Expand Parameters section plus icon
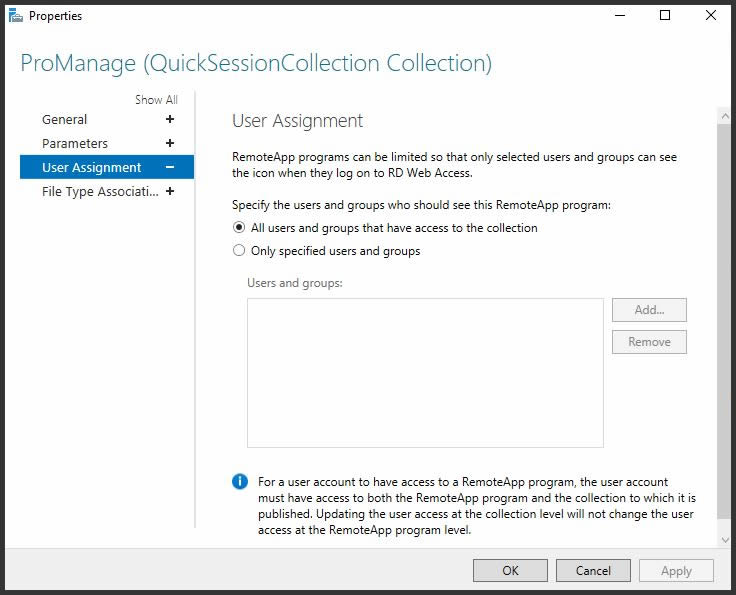Image resolution: width=736 pixels, height=595 pixels. tap(170, 143)
